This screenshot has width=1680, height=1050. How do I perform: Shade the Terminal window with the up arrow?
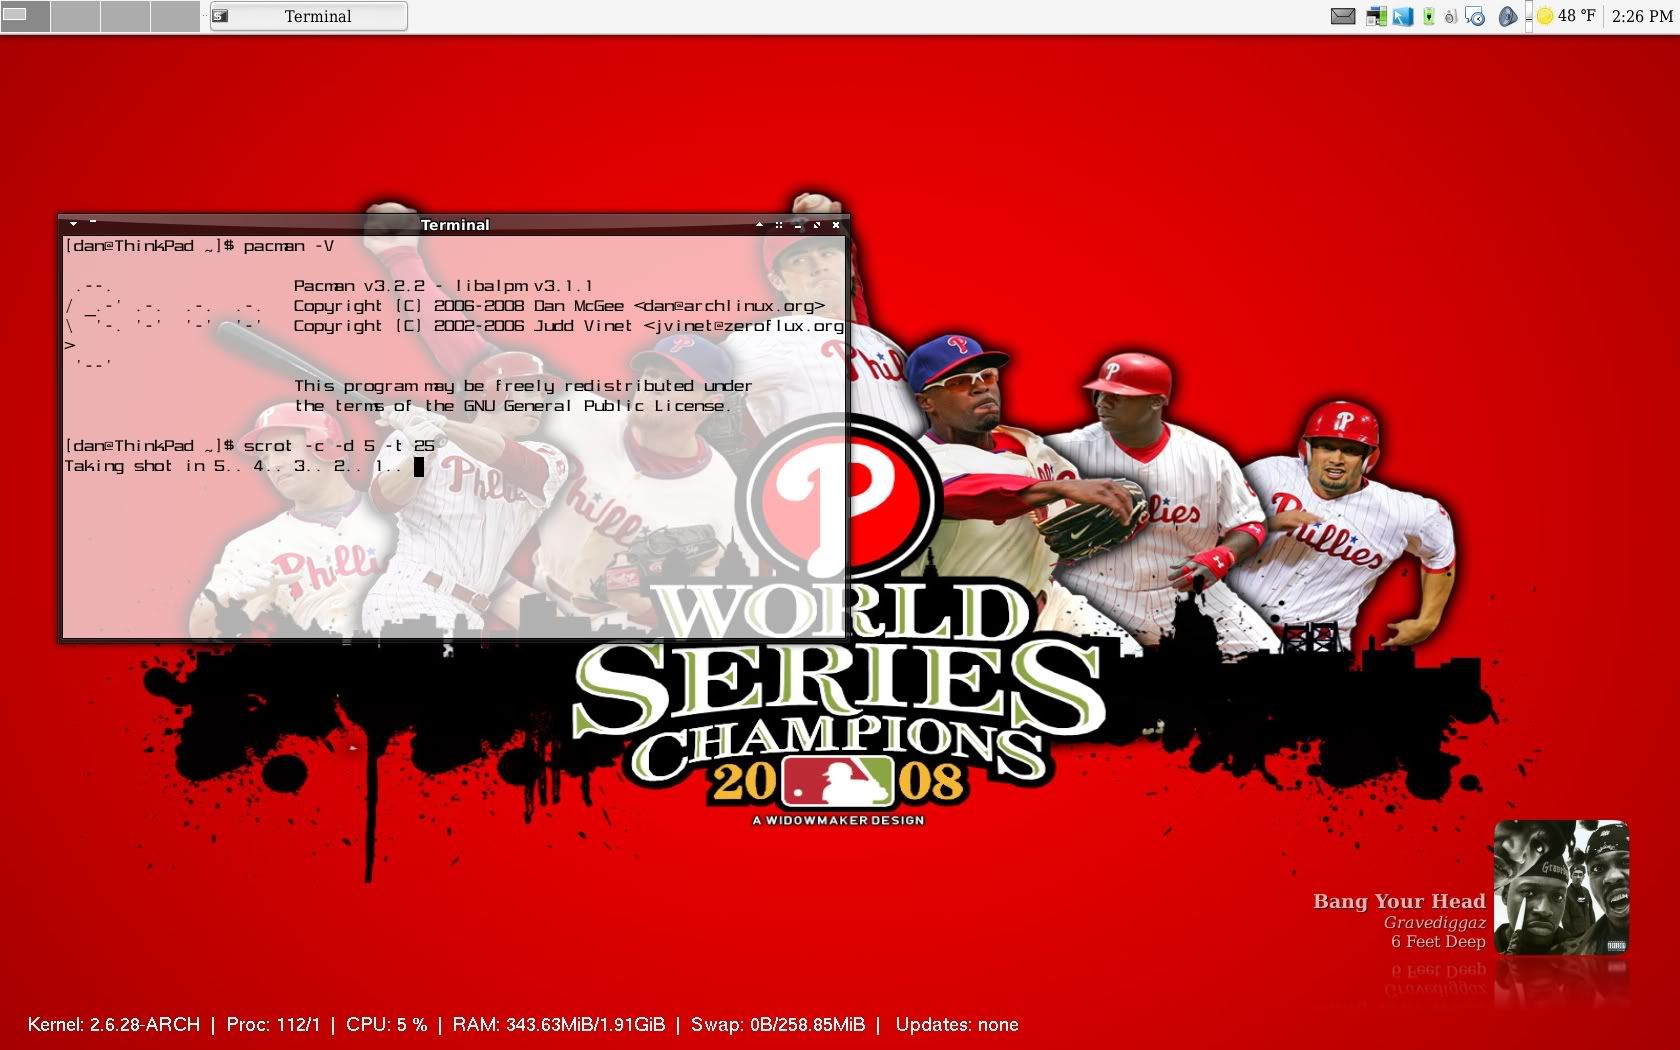(x=759, y=225)
